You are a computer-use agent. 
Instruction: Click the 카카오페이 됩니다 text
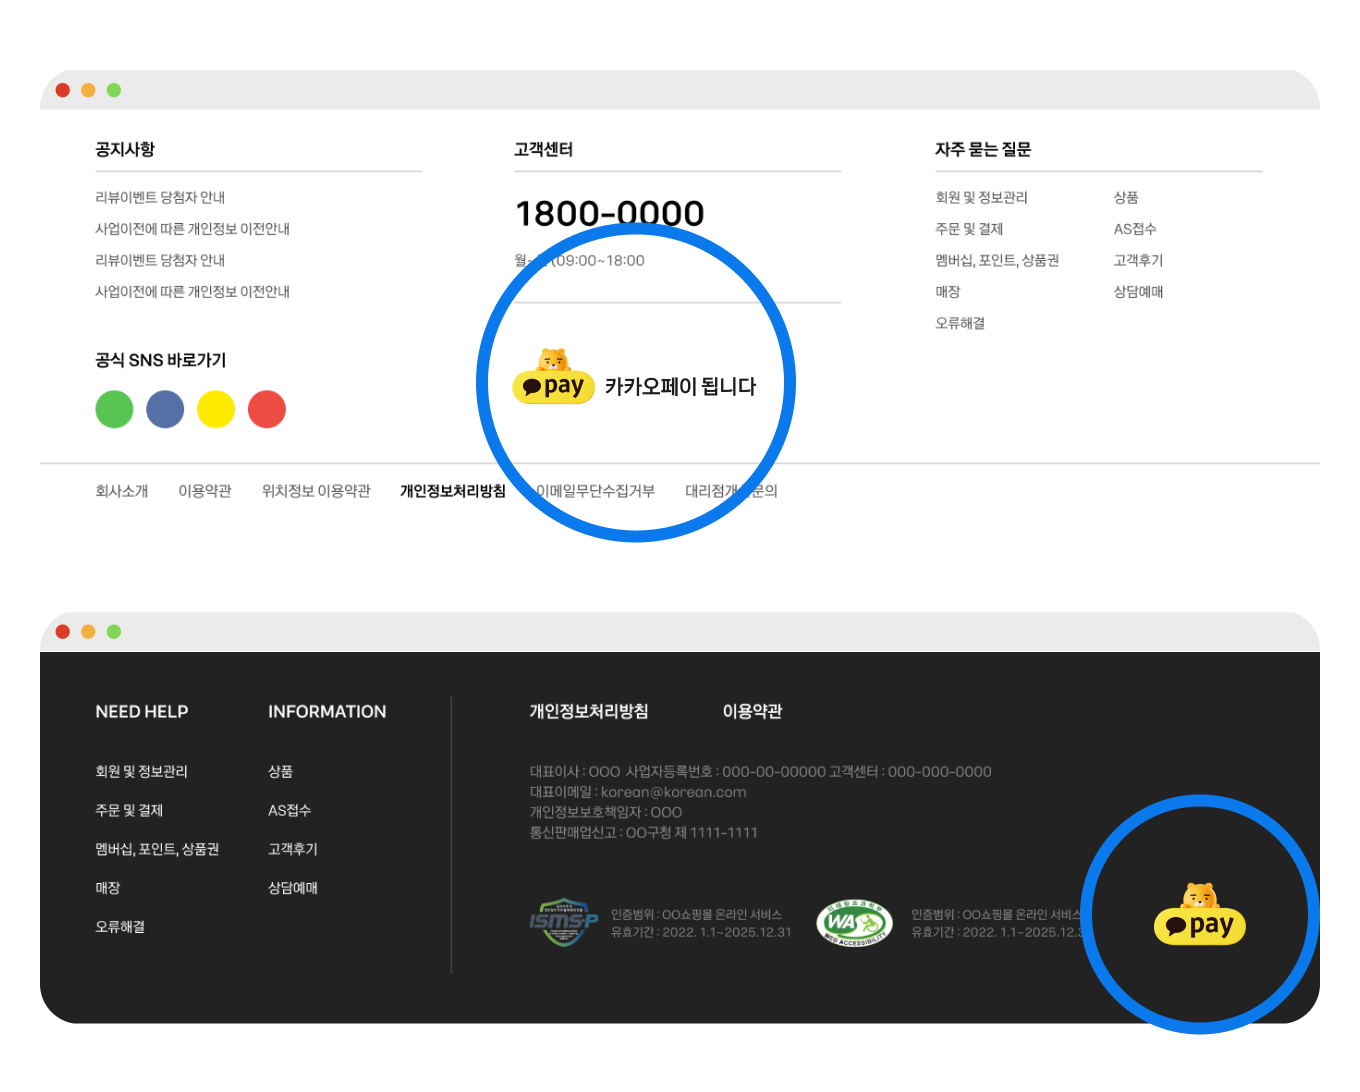click(680, 387)
